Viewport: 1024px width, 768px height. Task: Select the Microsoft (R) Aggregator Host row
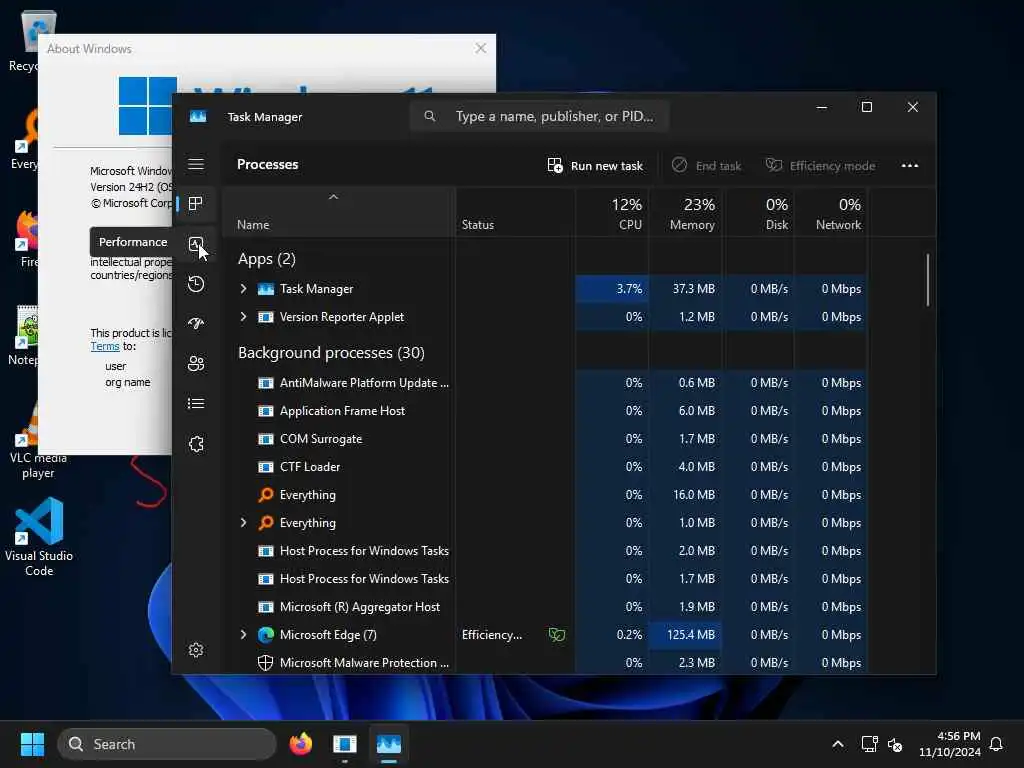coord(545,607)
